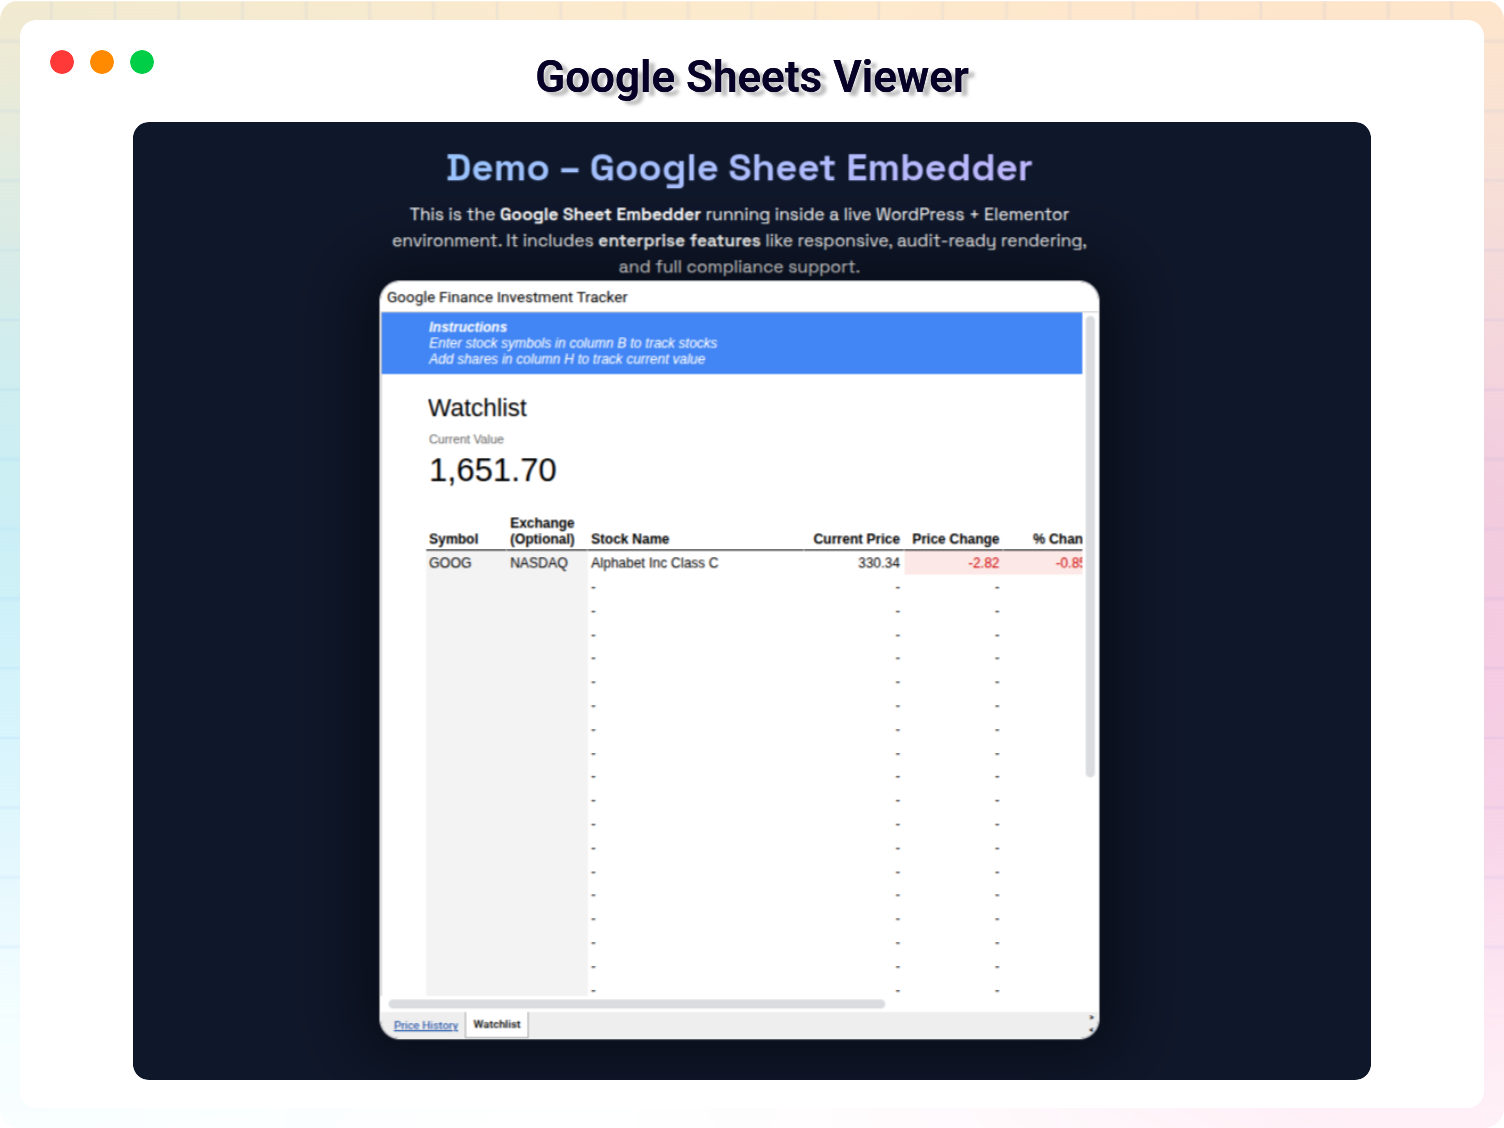Select the NASDAQ exchange cell
The height and width of the screenshot is (1128, 1504).
pos(546,563)
